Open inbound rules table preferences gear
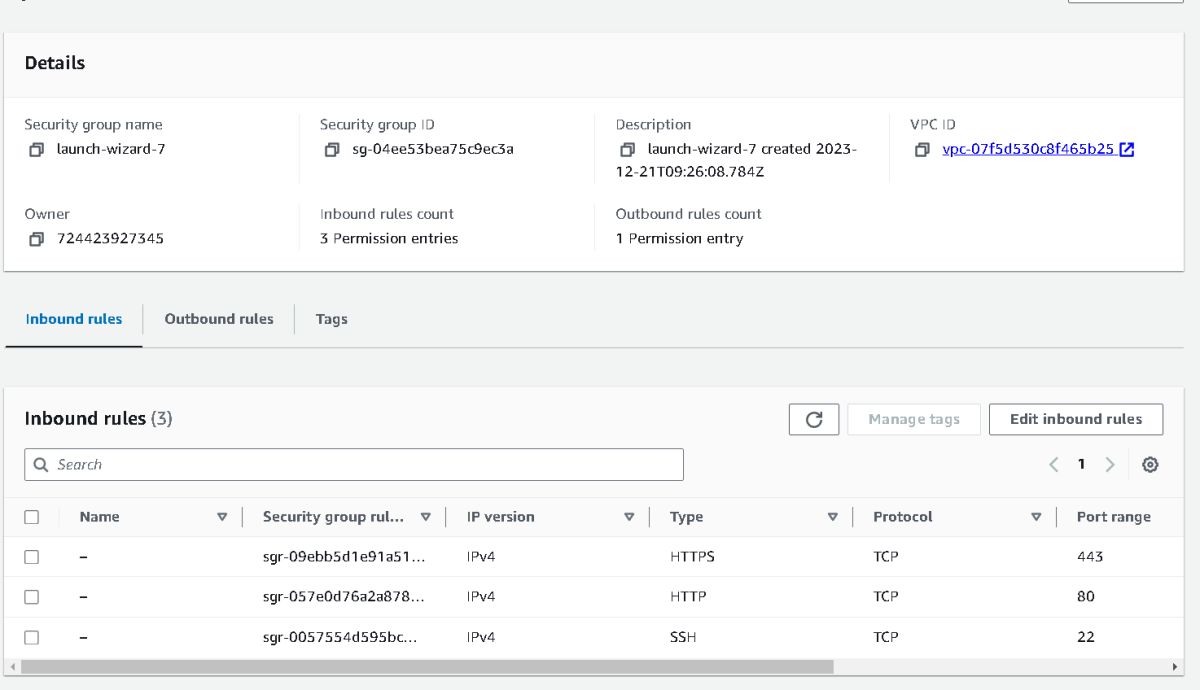This screenshot has height=690, width=1200. tap(1150, 465)
